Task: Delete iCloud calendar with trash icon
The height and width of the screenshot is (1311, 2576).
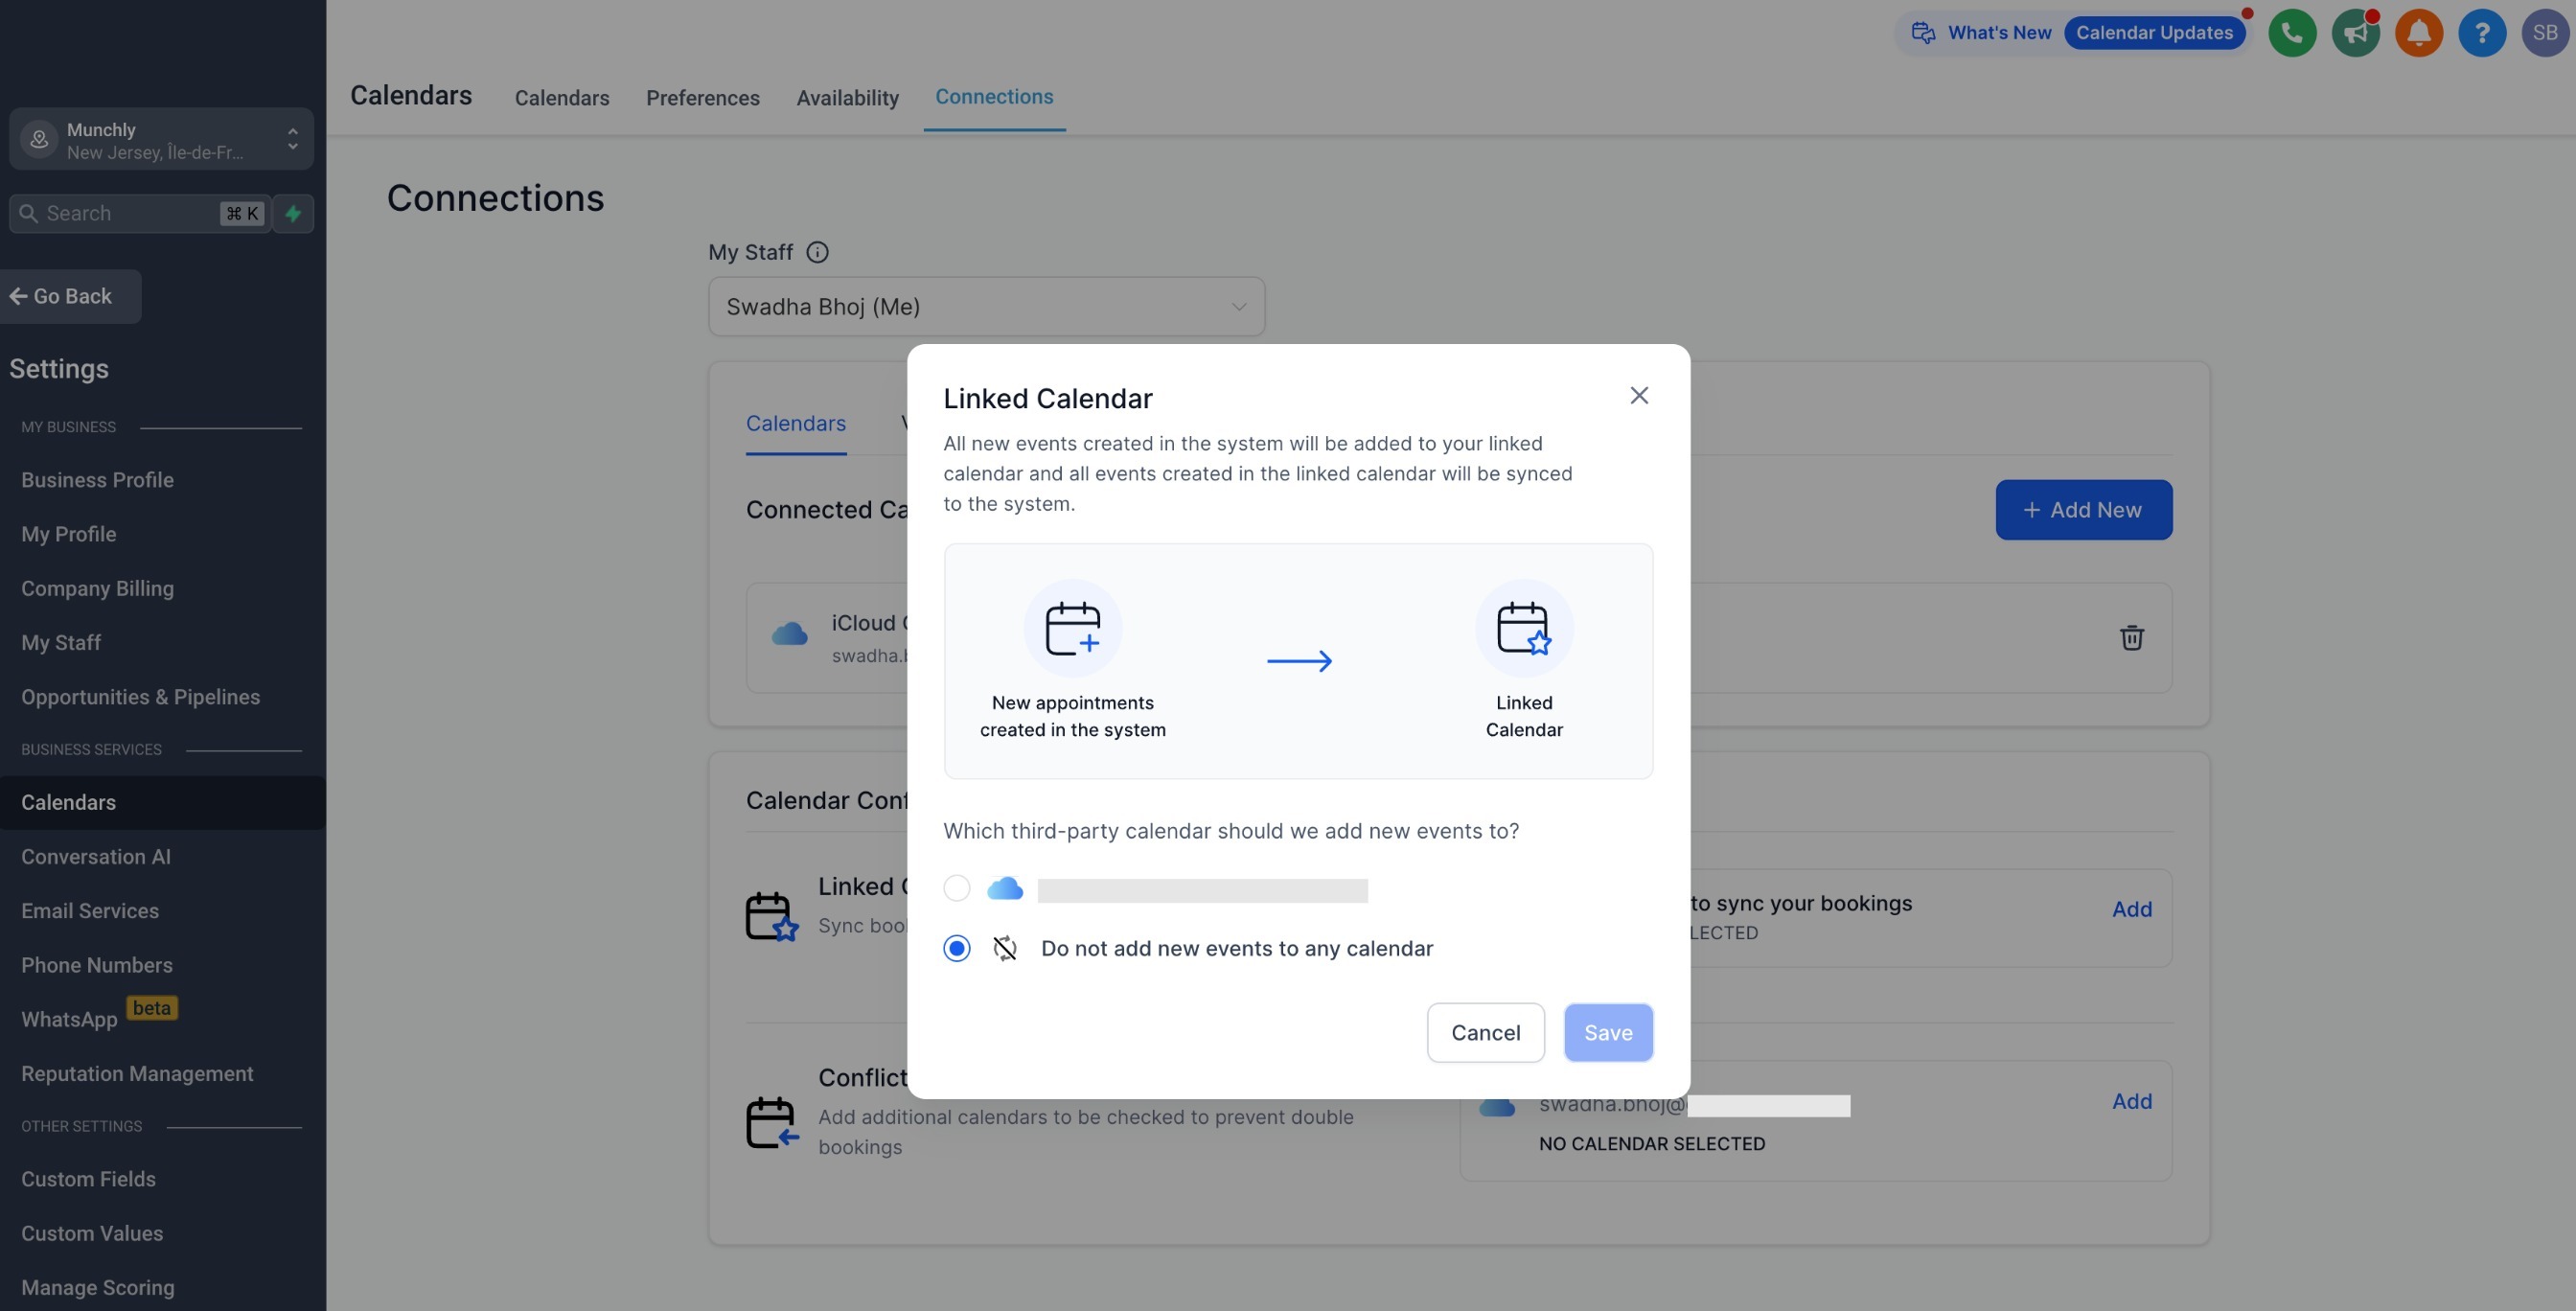Action: [2131, 638]
